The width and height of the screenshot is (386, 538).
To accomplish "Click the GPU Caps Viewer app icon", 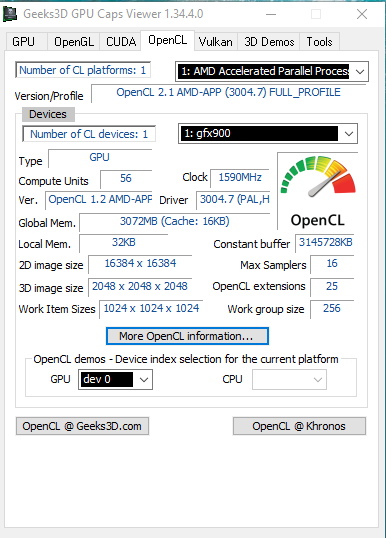I will tap(10, 14).
